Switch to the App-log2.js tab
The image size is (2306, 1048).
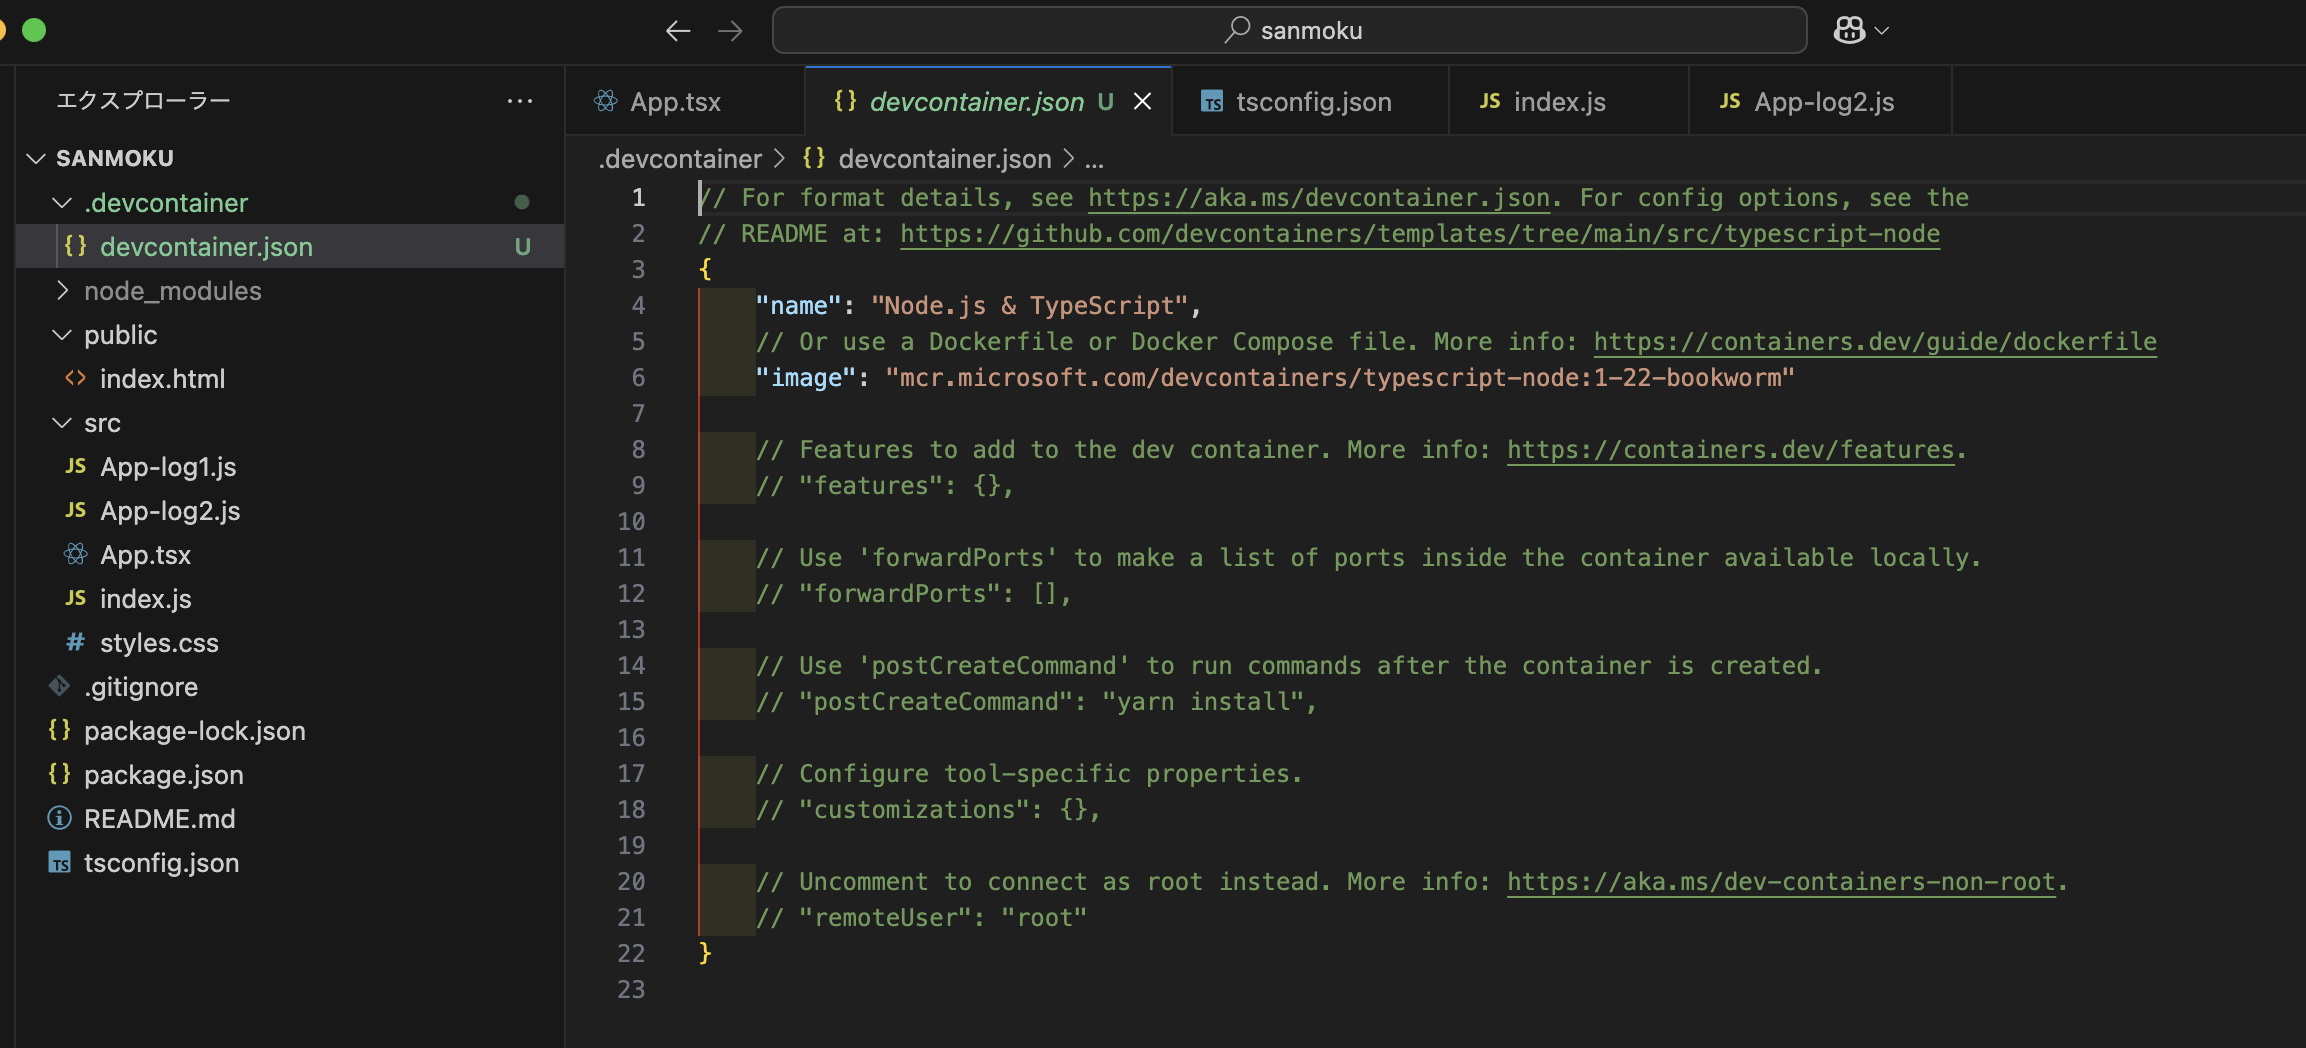pos(1825,100)
